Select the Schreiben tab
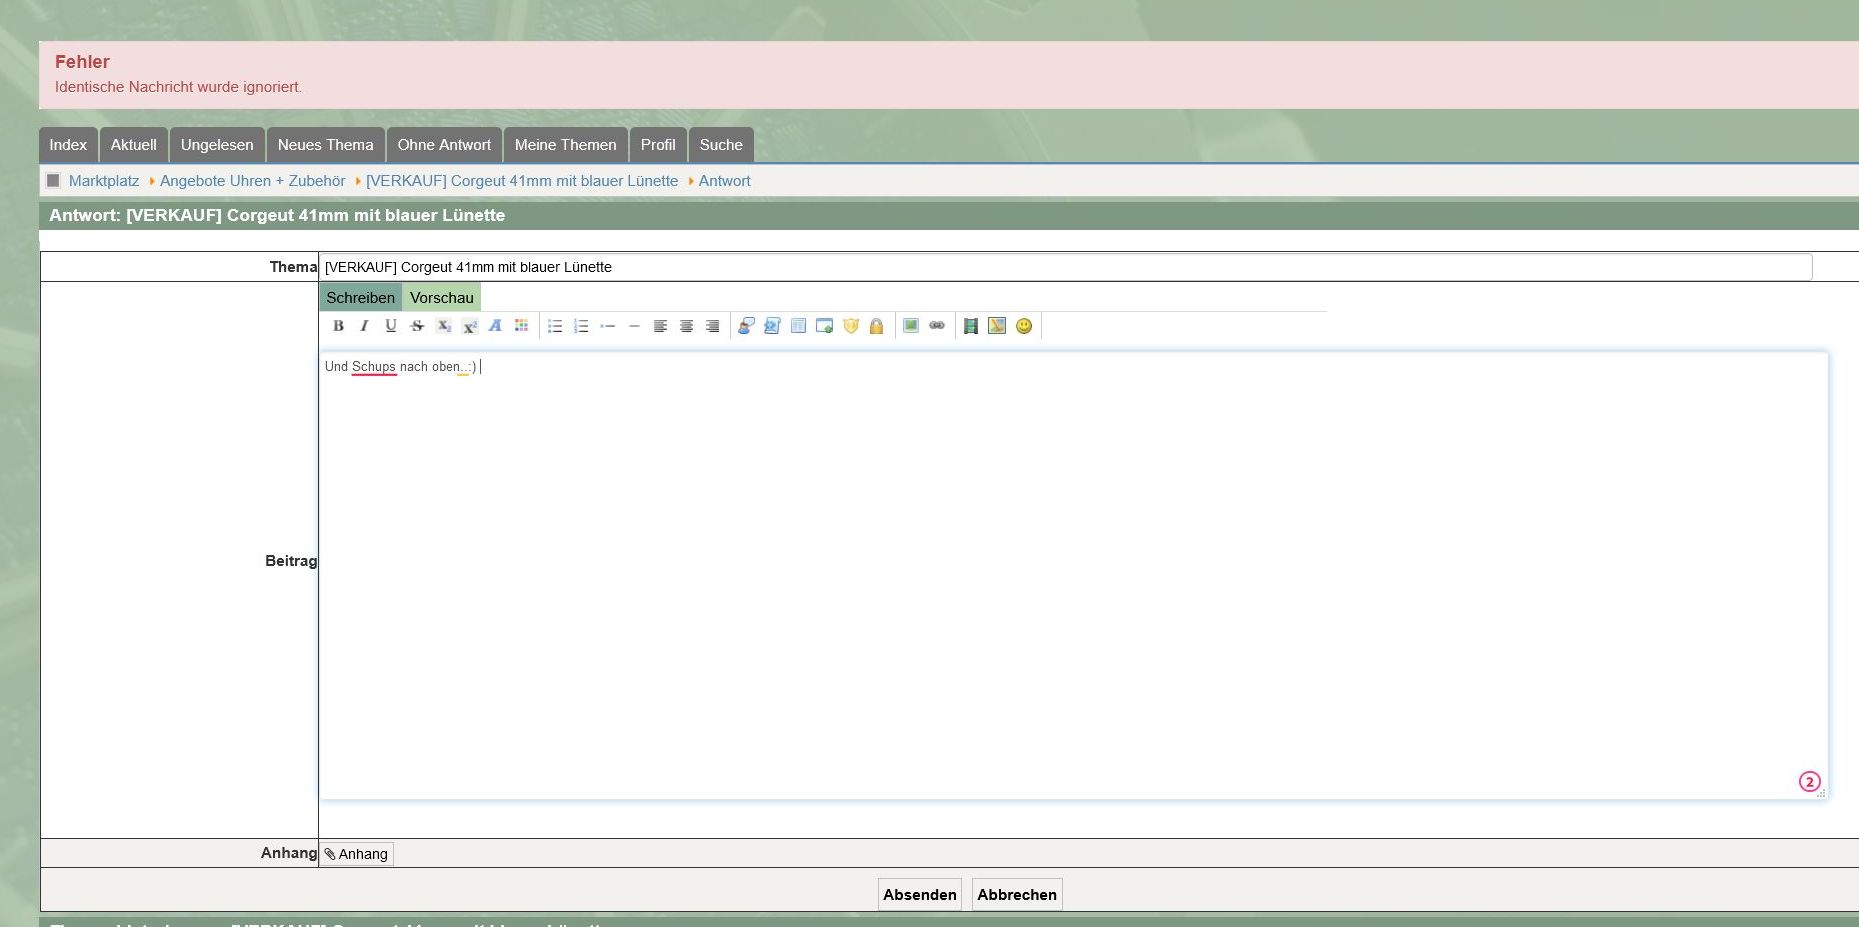 click(360, 298)
